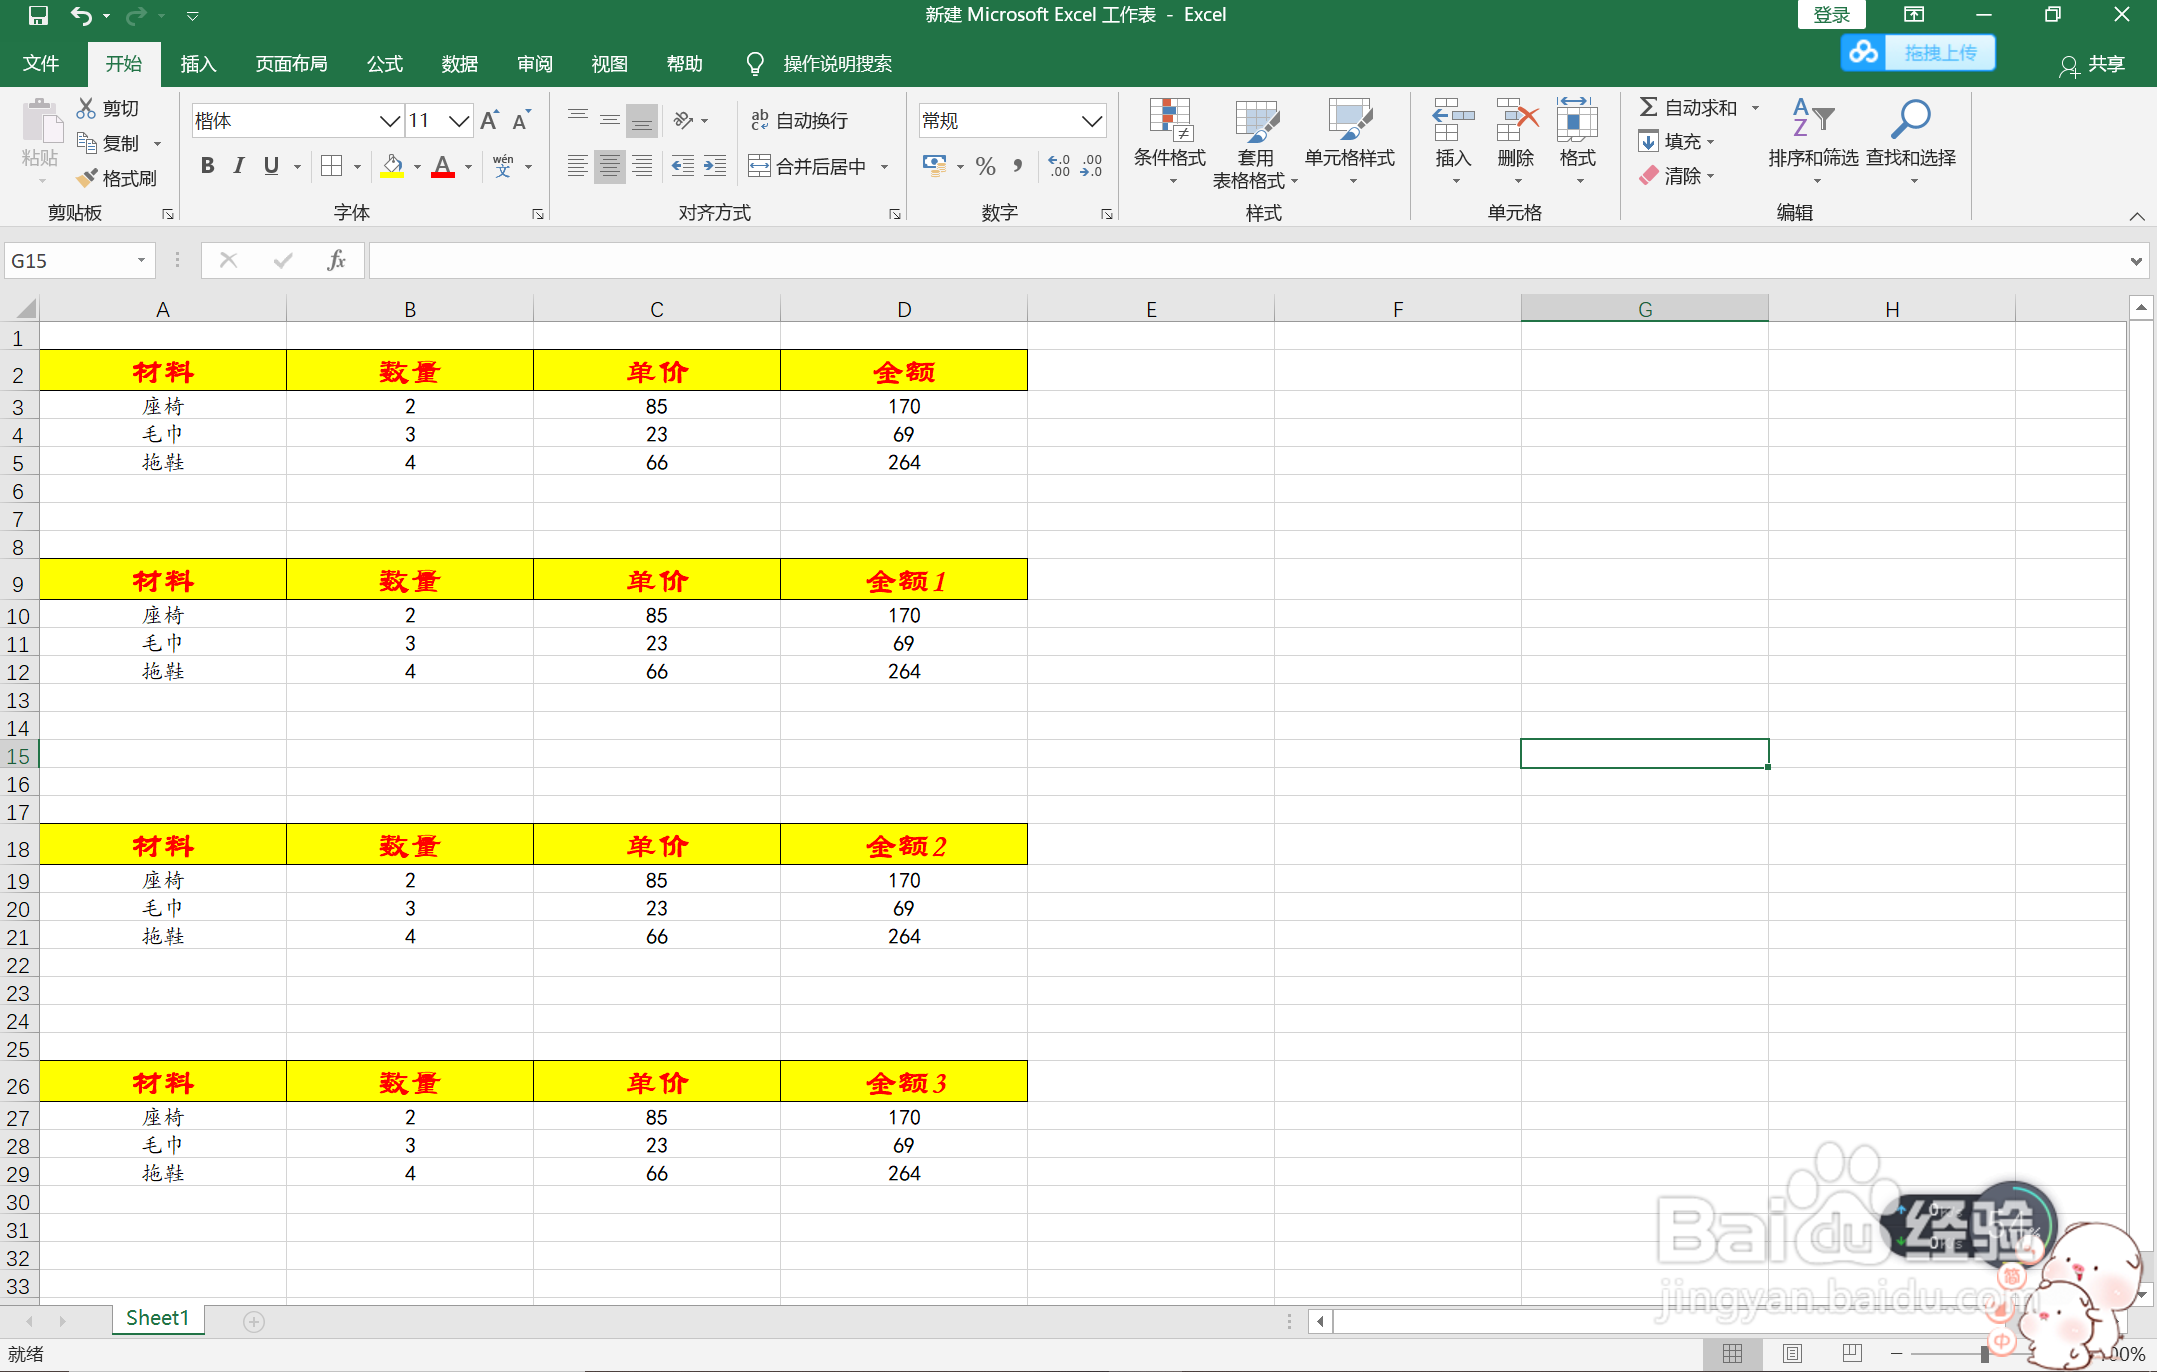Open the 数据 ribbon tab
The height and width of the screenshot is (1372, 2157).
click(x=459, y=64)
